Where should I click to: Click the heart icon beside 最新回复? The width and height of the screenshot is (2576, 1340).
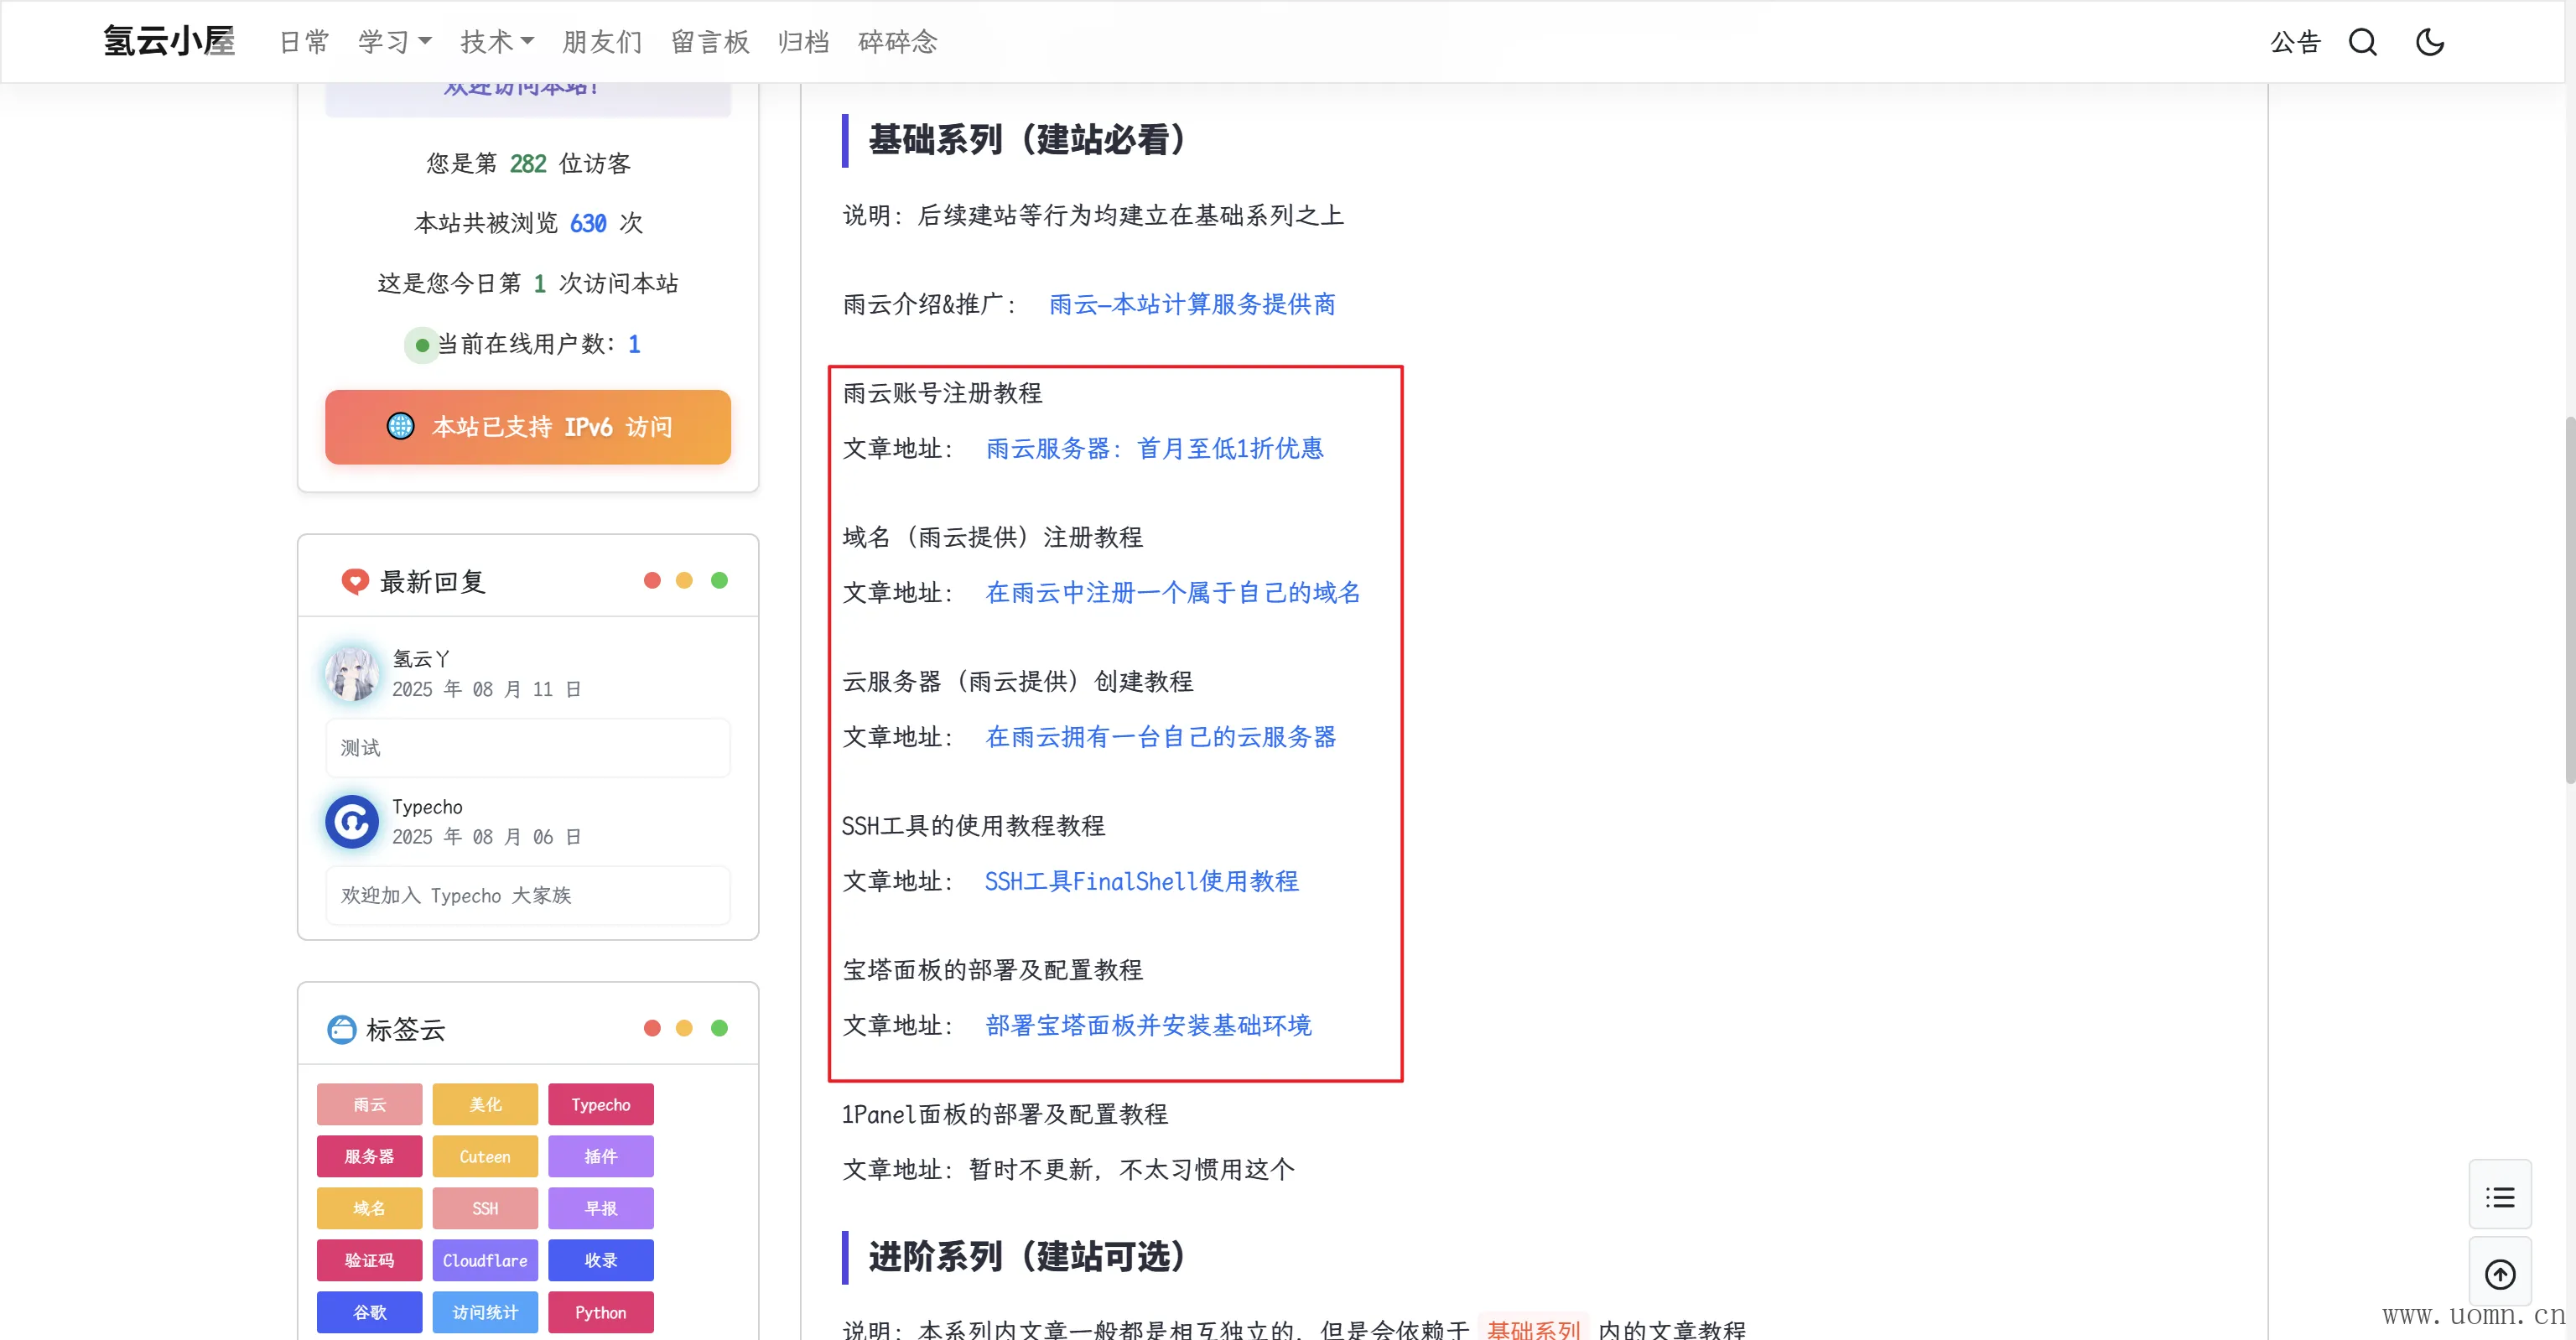coord(354,581)
